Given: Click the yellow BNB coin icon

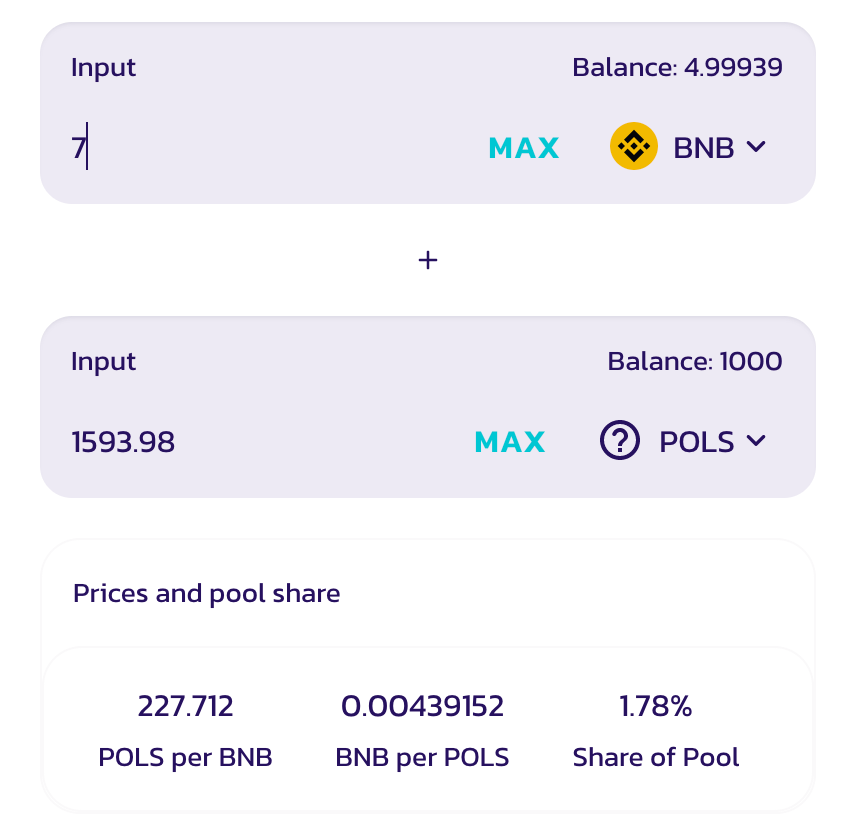Looking at the screenshot, I should click(x=633, y=147).
